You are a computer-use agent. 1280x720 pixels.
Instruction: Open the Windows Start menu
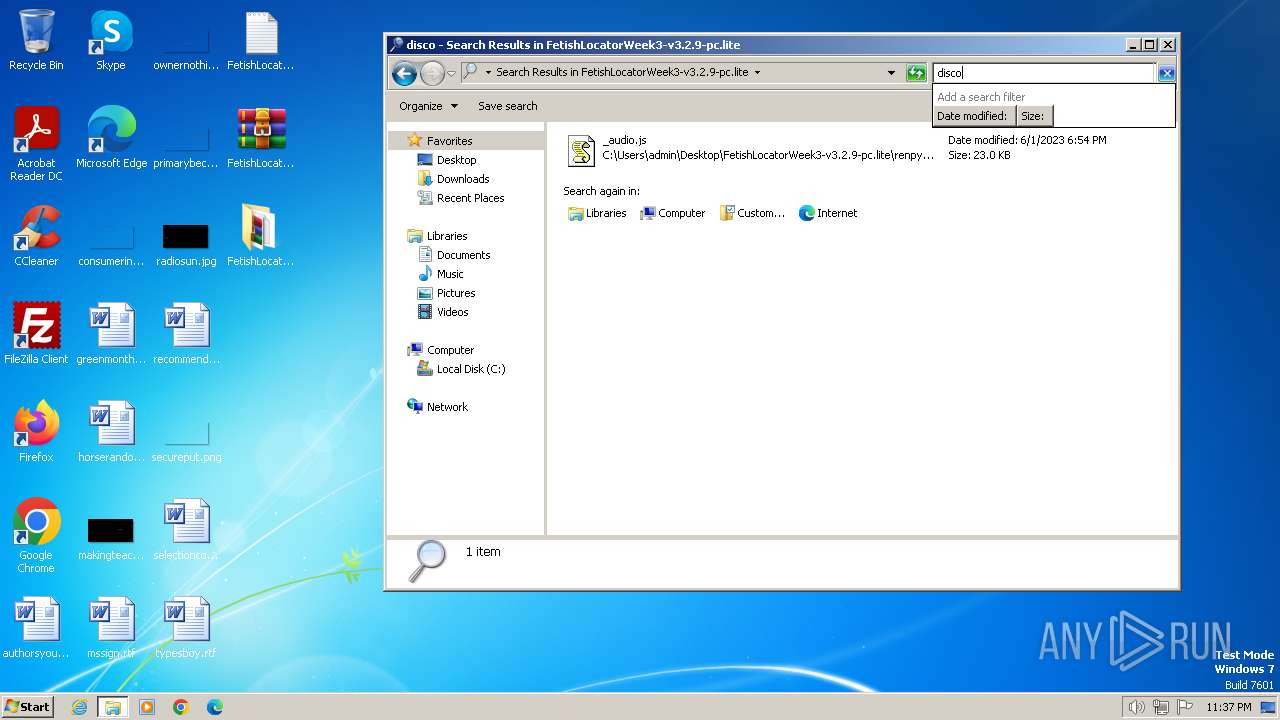pos(27,706)
